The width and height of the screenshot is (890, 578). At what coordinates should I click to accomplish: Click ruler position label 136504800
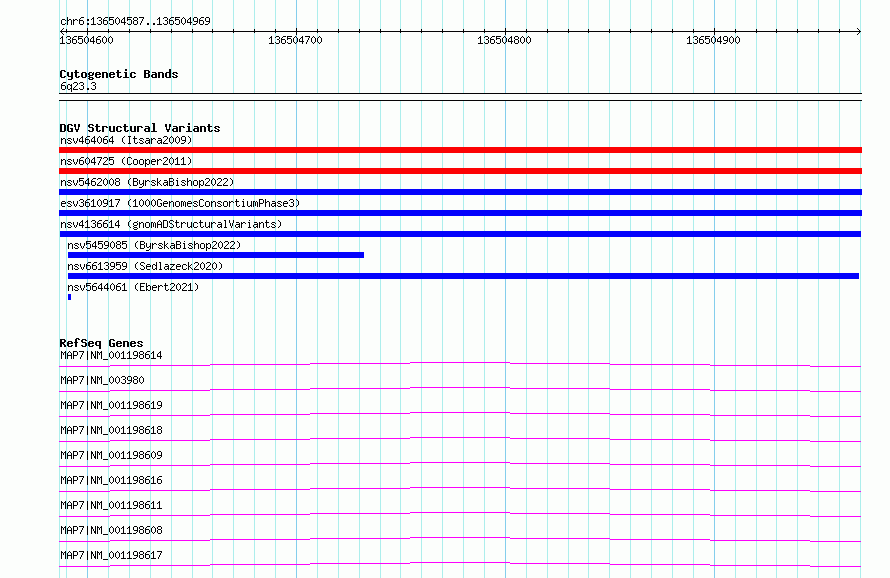coord(504,40)
